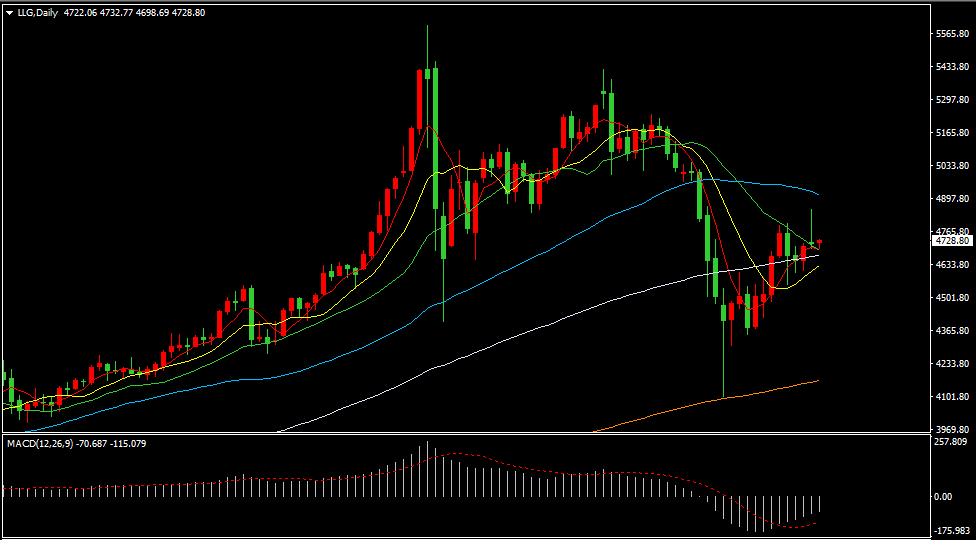Image resolution: width=976 pixels, height=540 pixels.
Task: Click the 4365.80 price axis label
Action: [952, 330]
